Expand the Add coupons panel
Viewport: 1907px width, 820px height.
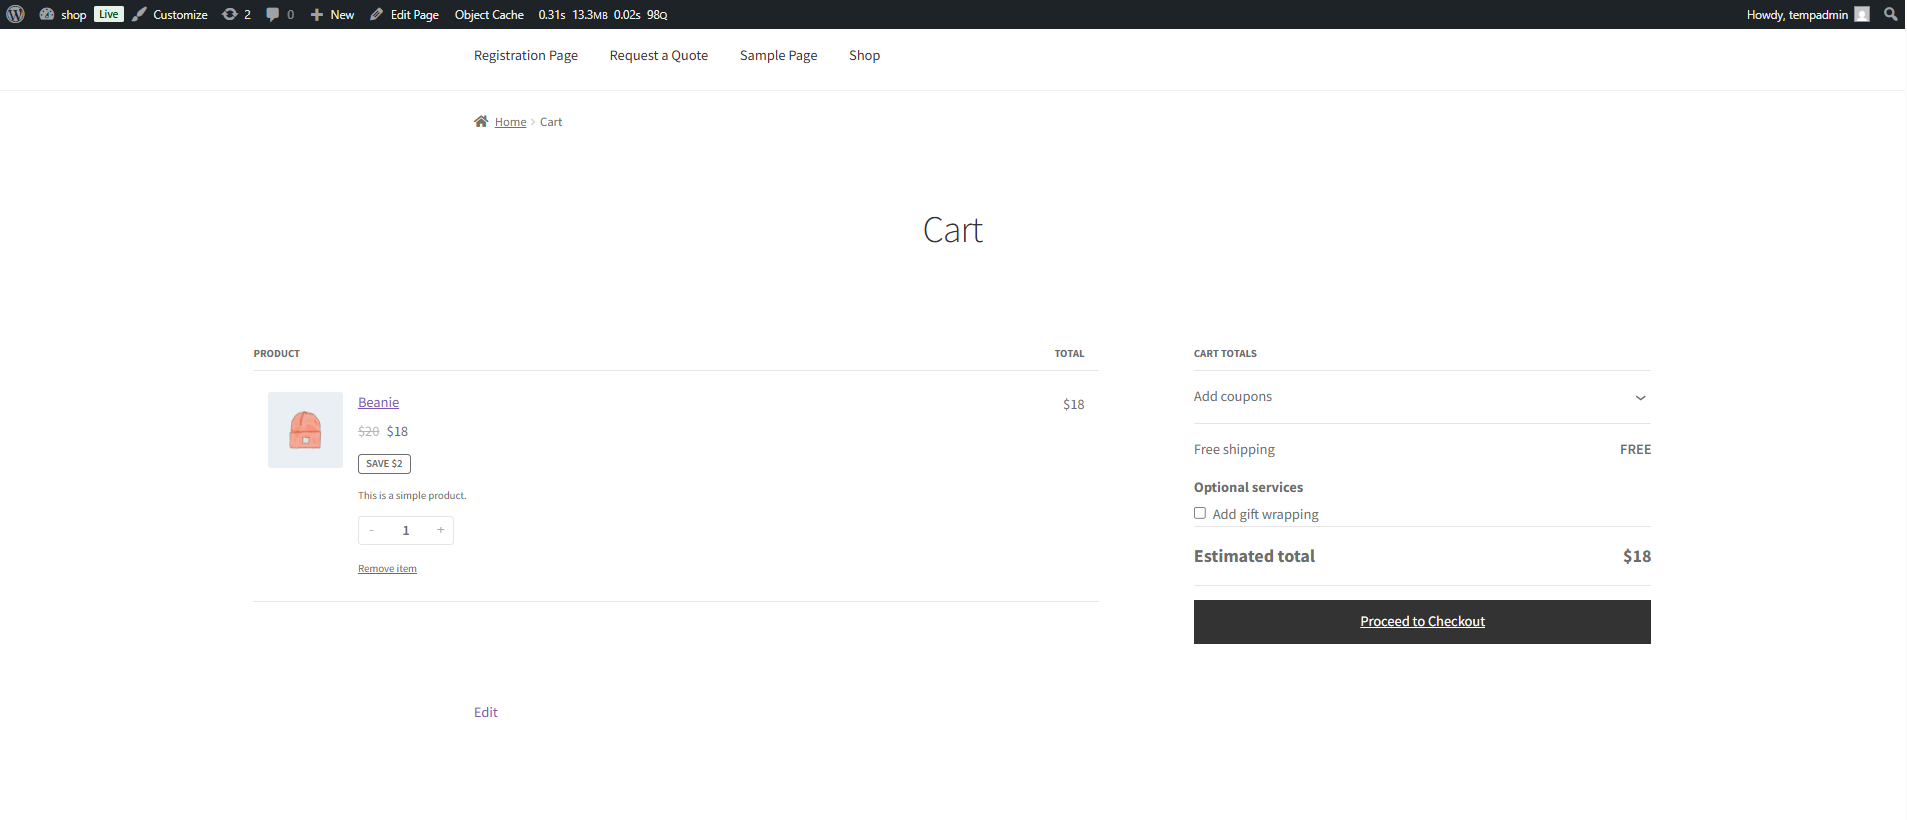tap(1422, 397)
